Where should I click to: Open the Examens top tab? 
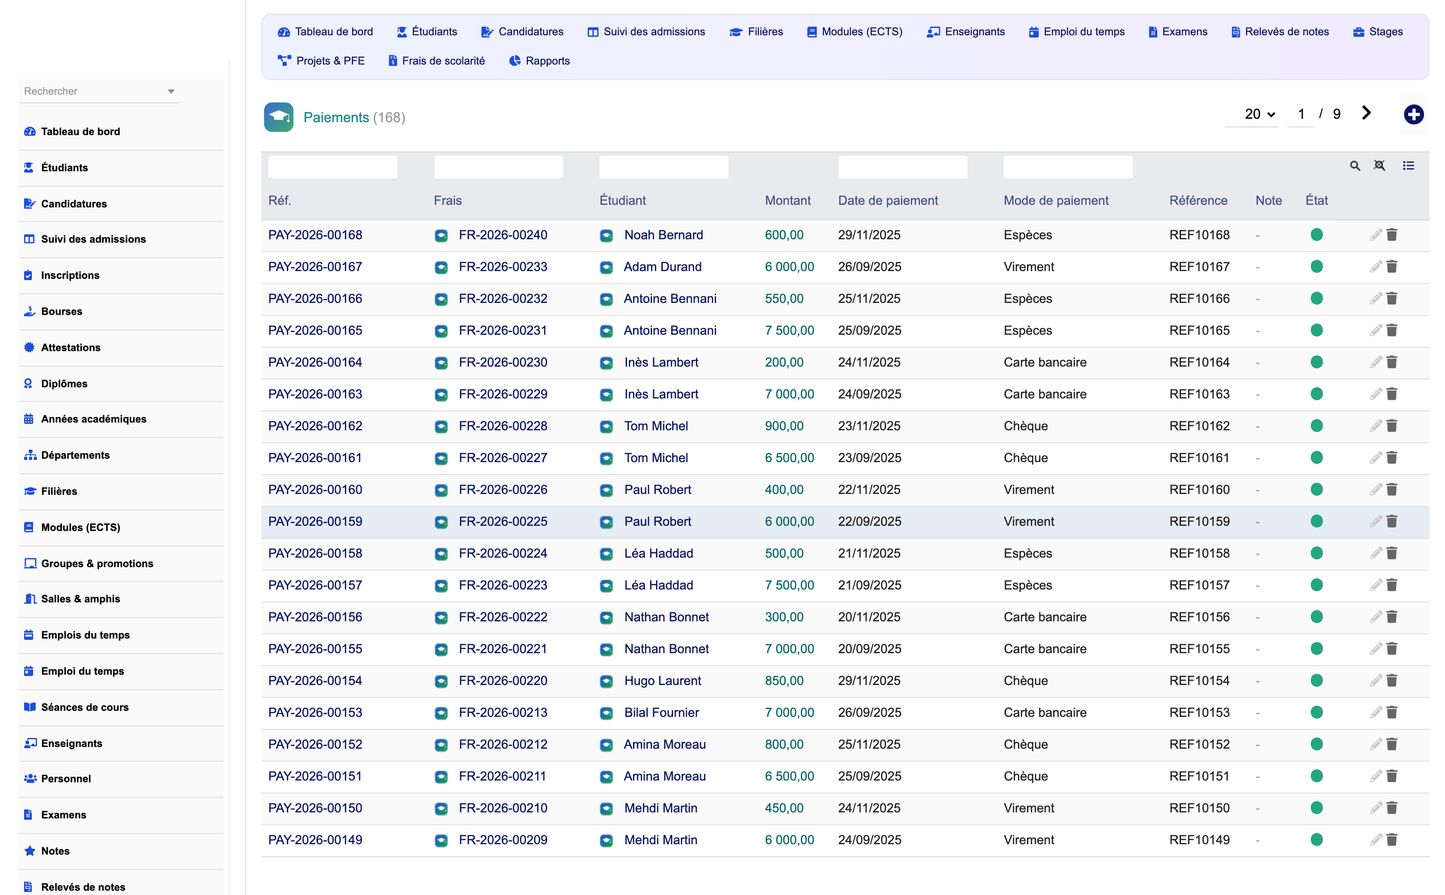[x=1177, y=32]
